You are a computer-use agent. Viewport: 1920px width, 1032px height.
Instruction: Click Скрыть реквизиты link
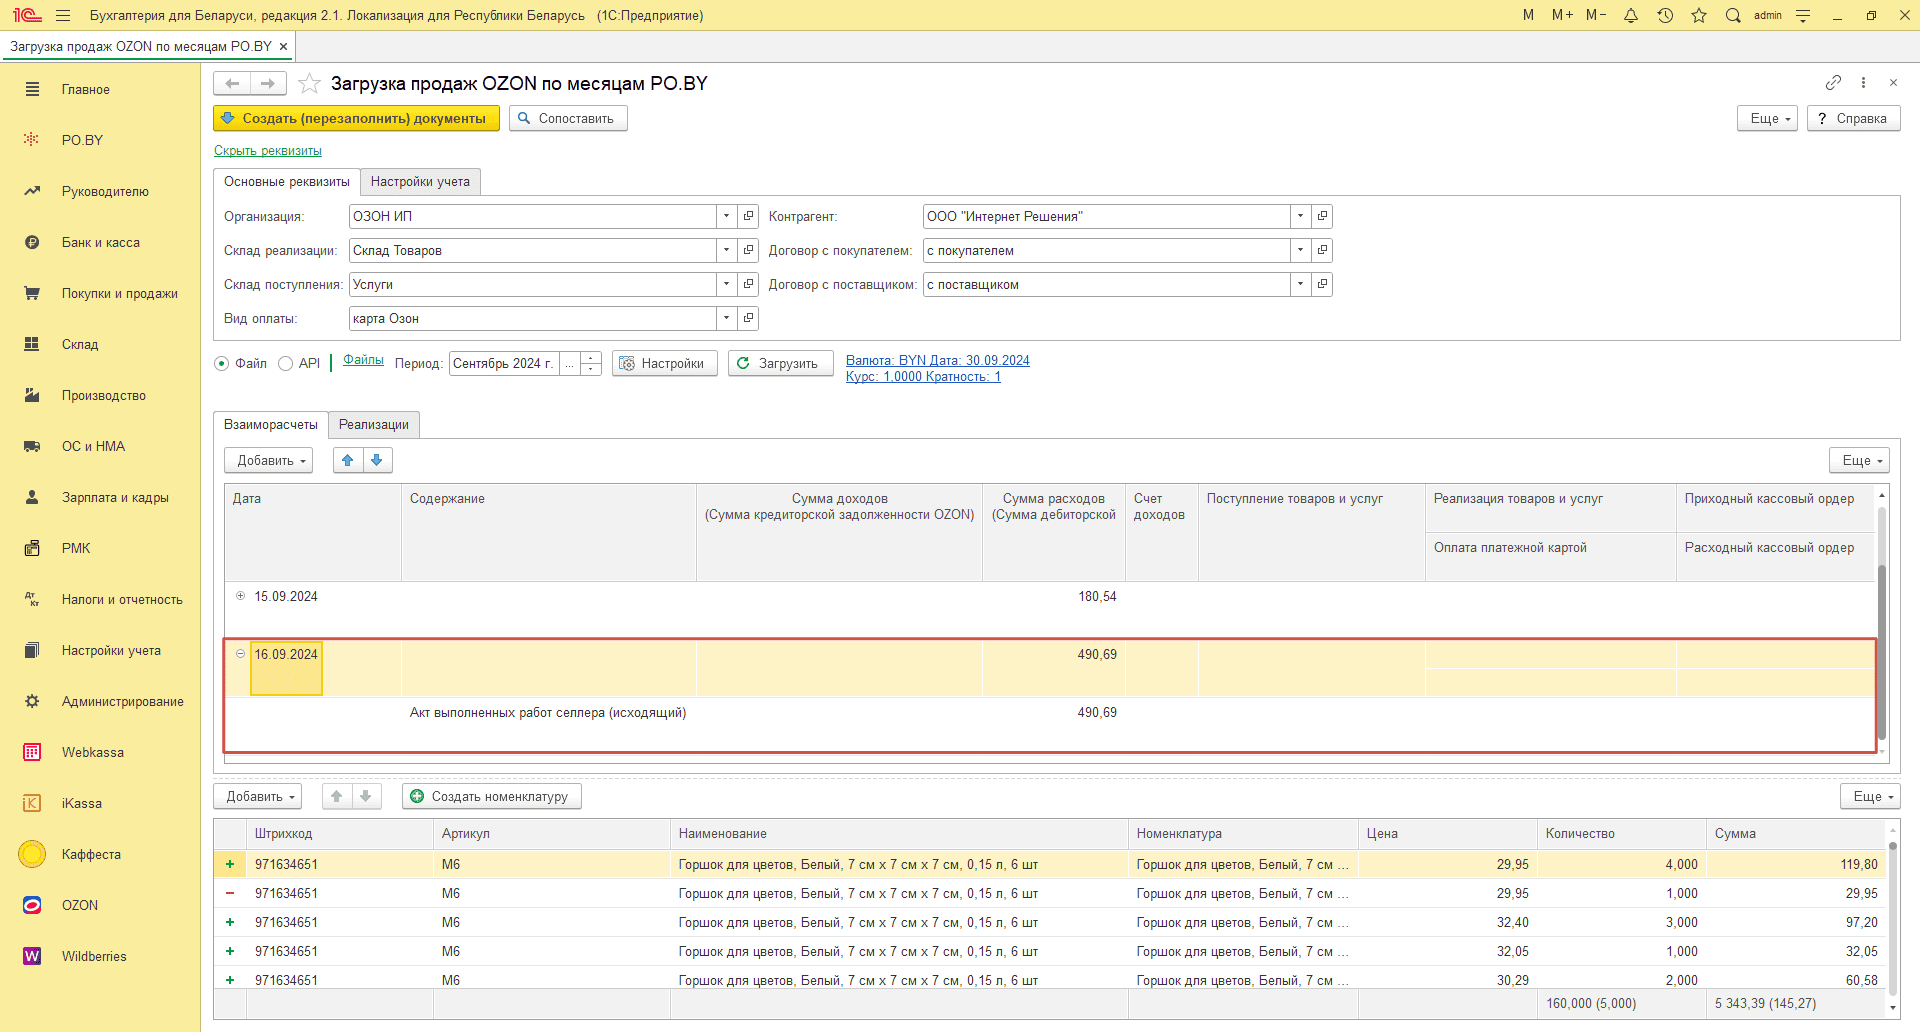pos(268,151)
